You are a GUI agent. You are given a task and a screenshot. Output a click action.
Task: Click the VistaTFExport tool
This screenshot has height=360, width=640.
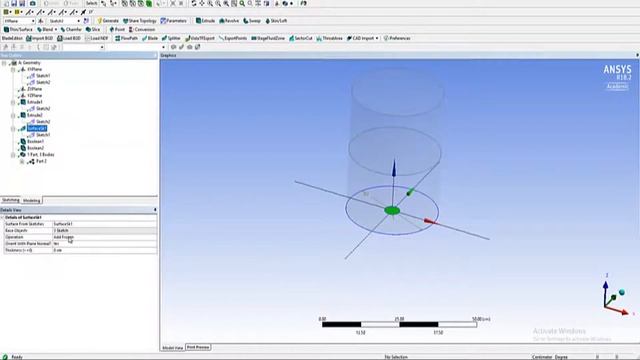click(x=200, y=38)
